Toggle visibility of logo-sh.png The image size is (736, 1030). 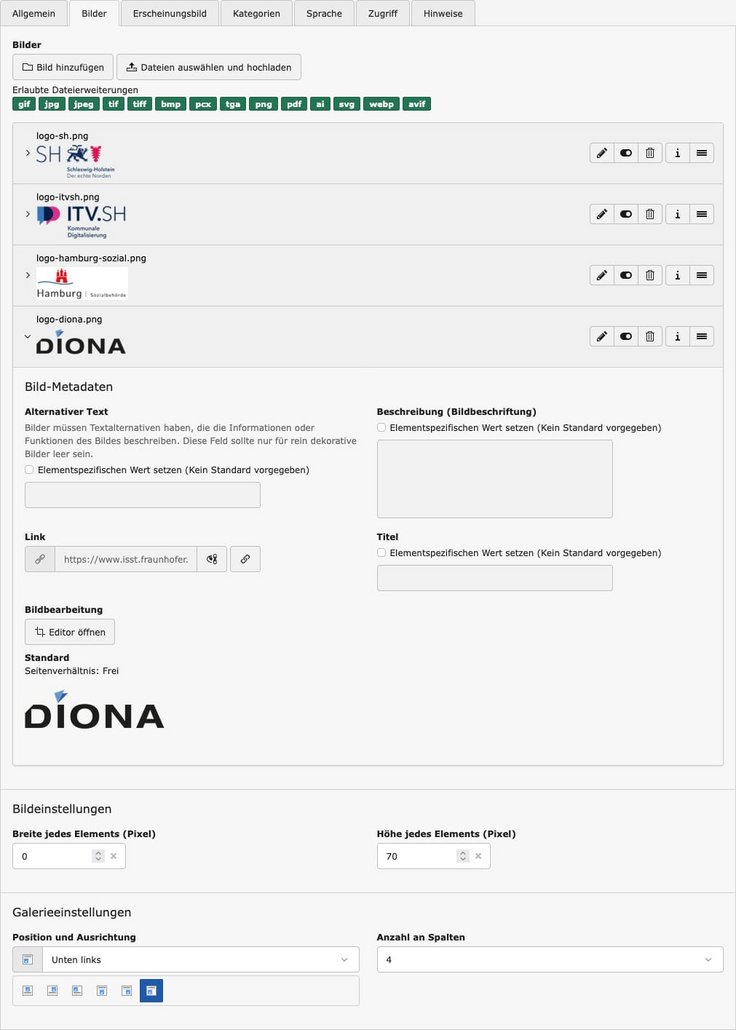(x=626, y=153)
